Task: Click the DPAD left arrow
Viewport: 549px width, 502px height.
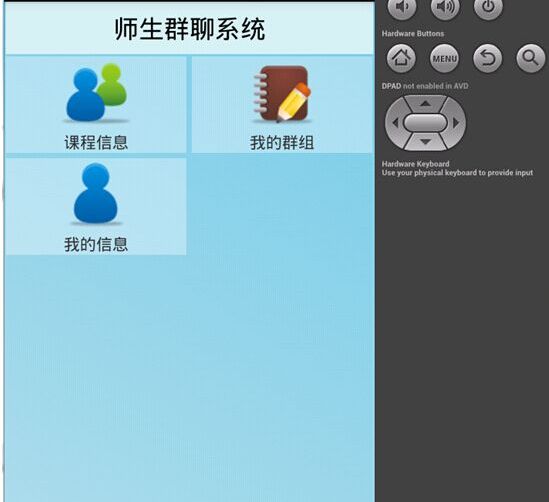Action: tap(395, 123)
